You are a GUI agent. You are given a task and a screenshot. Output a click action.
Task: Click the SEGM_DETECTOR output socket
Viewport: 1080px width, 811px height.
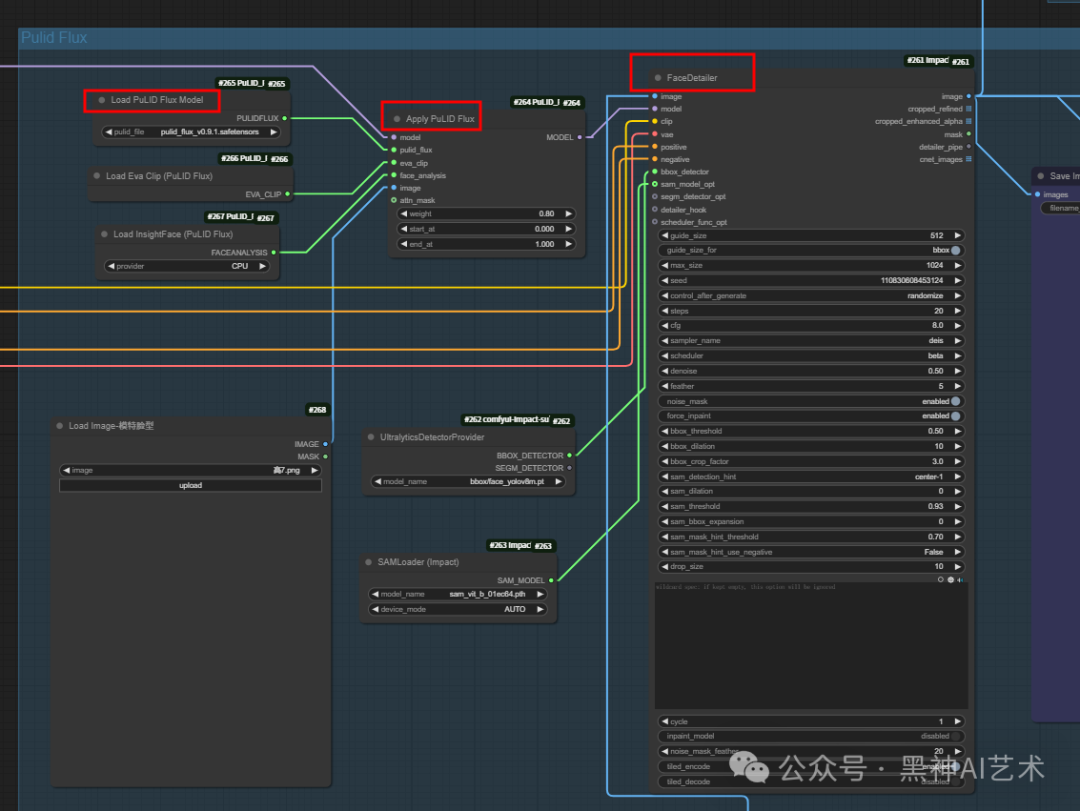click(570, 468)
